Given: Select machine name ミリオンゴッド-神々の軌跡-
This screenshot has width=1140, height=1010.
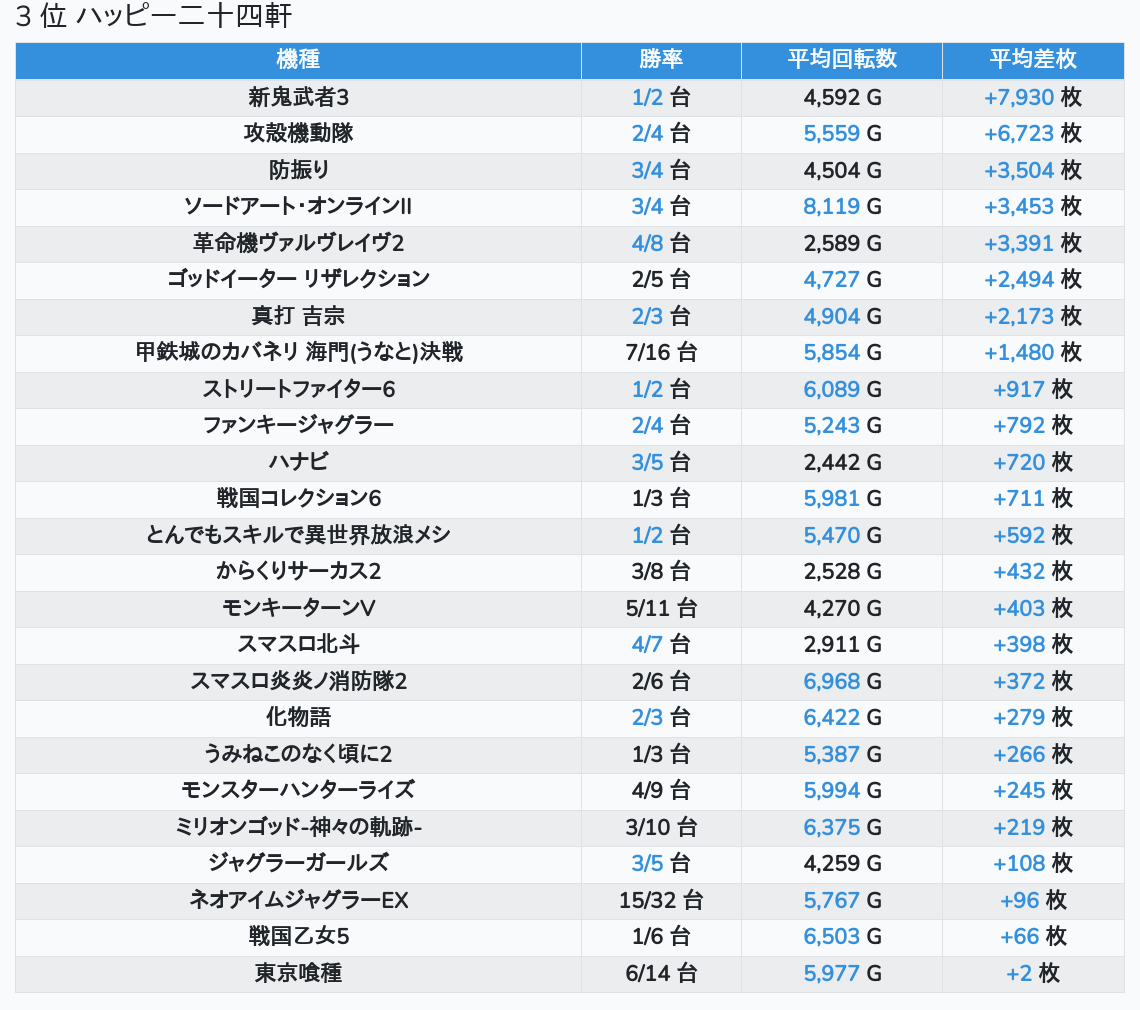Looking at the screenshot, I should (x=298, y=827).
